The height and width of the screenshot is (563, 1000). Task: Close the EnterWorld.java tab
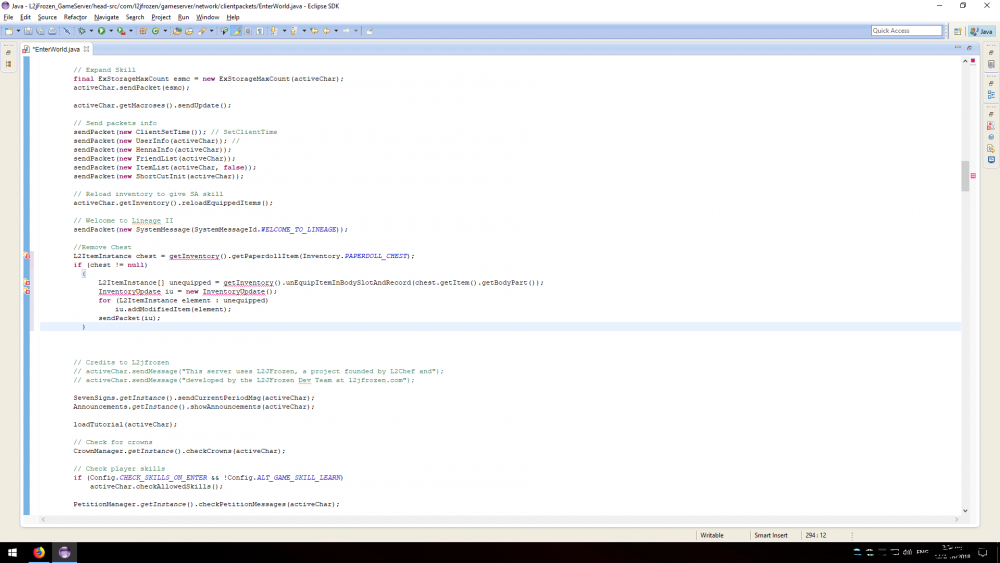(87, 49)
